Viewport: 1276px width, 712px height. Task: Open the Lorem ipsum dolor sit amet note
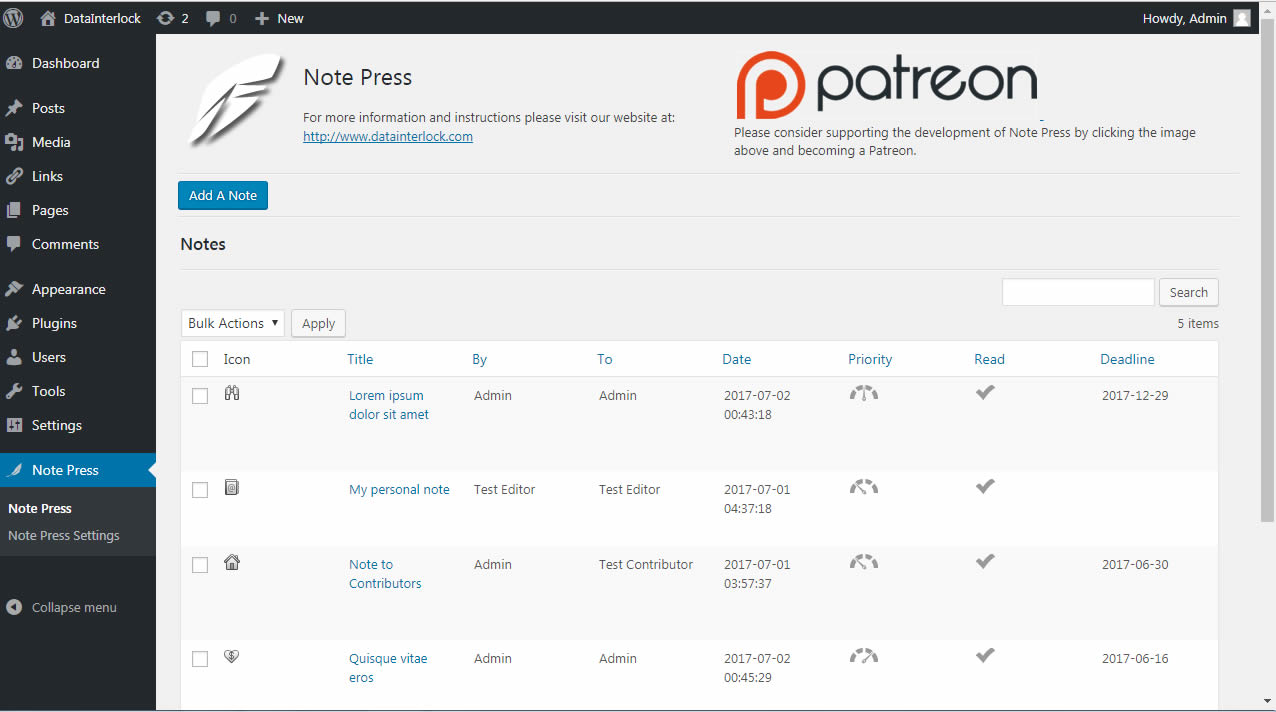(389, 405)
